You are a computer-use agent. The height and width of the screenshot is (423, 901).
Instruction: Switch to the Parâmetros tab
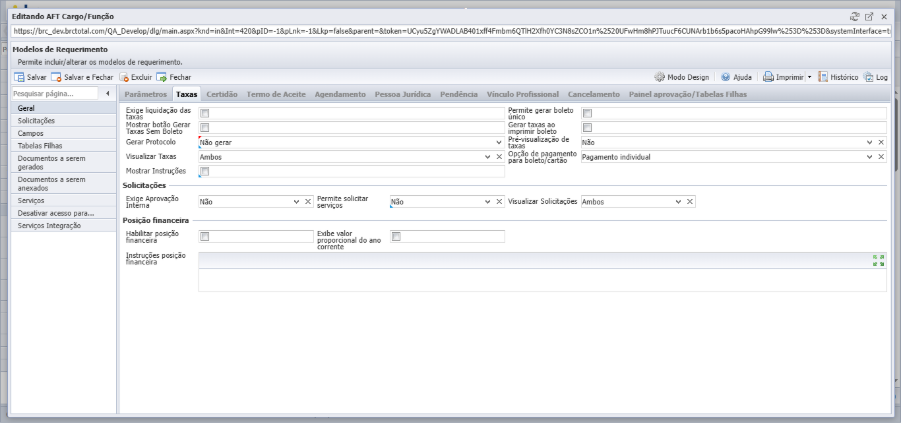pos(145,94)
